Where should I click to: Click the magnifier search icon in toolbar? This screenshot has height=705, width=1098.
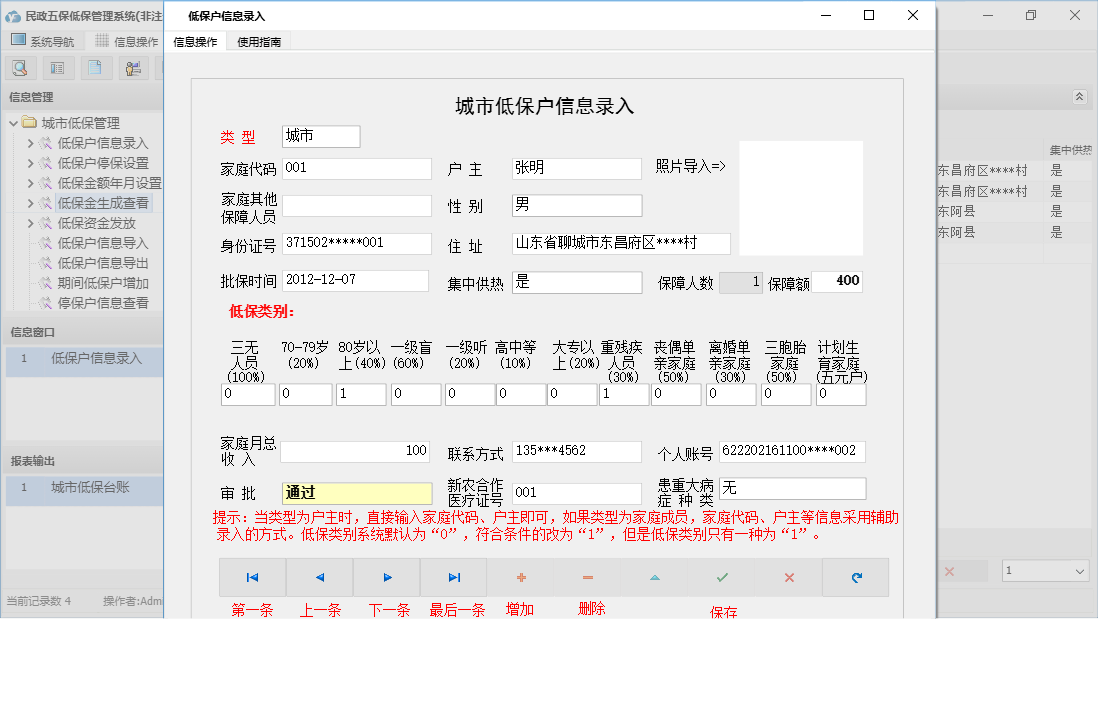click(20, 67)
